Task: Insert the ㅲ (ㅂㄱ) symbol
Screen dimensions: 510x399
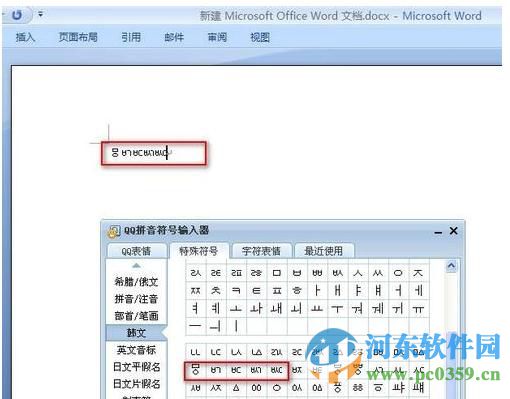Action: tap(216, 370)
